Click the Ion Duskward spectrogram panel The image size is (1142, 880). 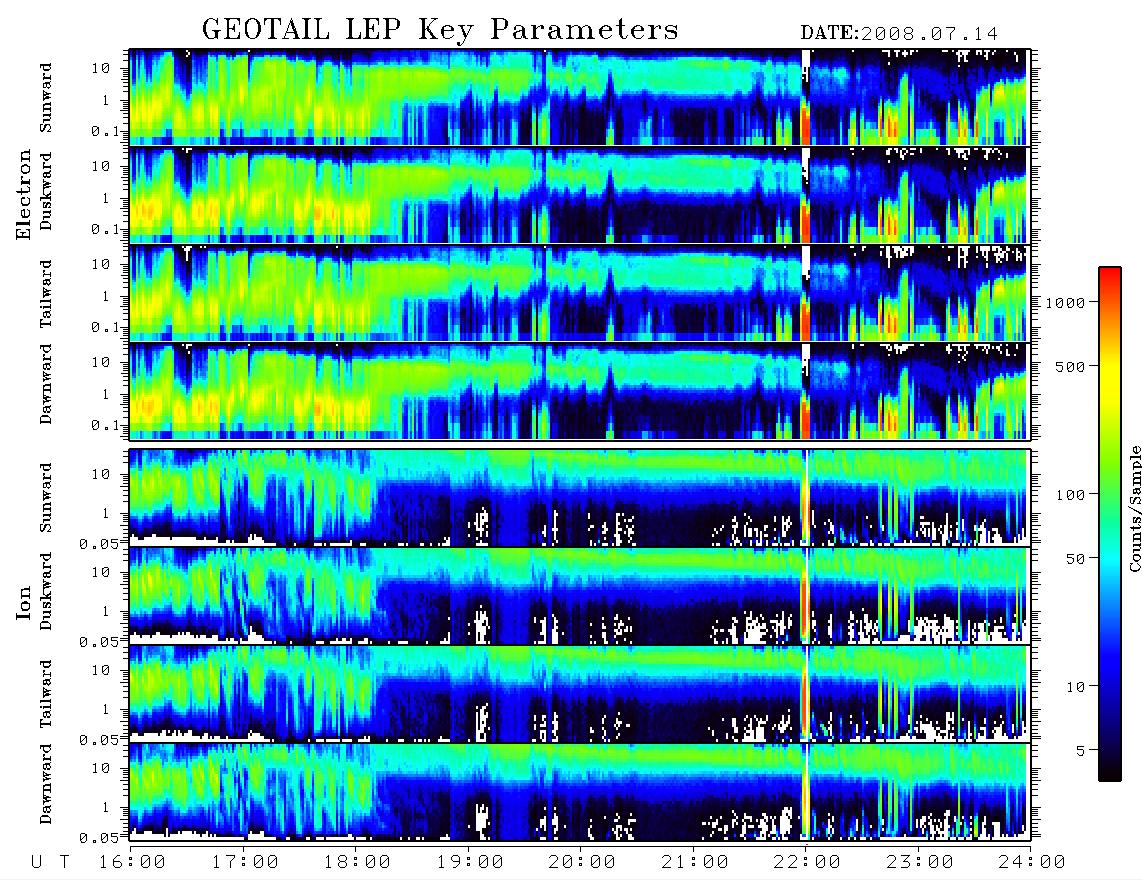pos(580,596)
